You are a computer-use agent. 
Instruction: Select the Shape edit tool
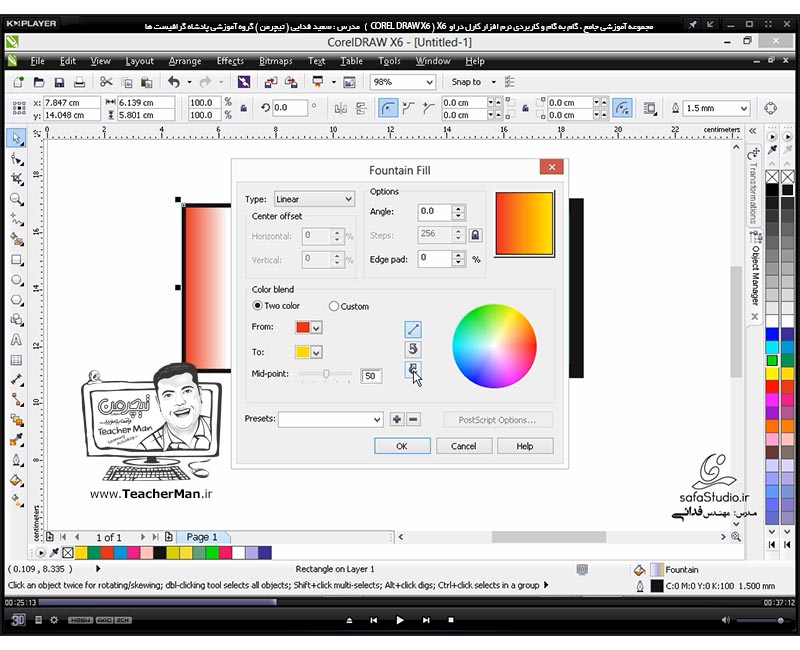(x=17, y=159)
